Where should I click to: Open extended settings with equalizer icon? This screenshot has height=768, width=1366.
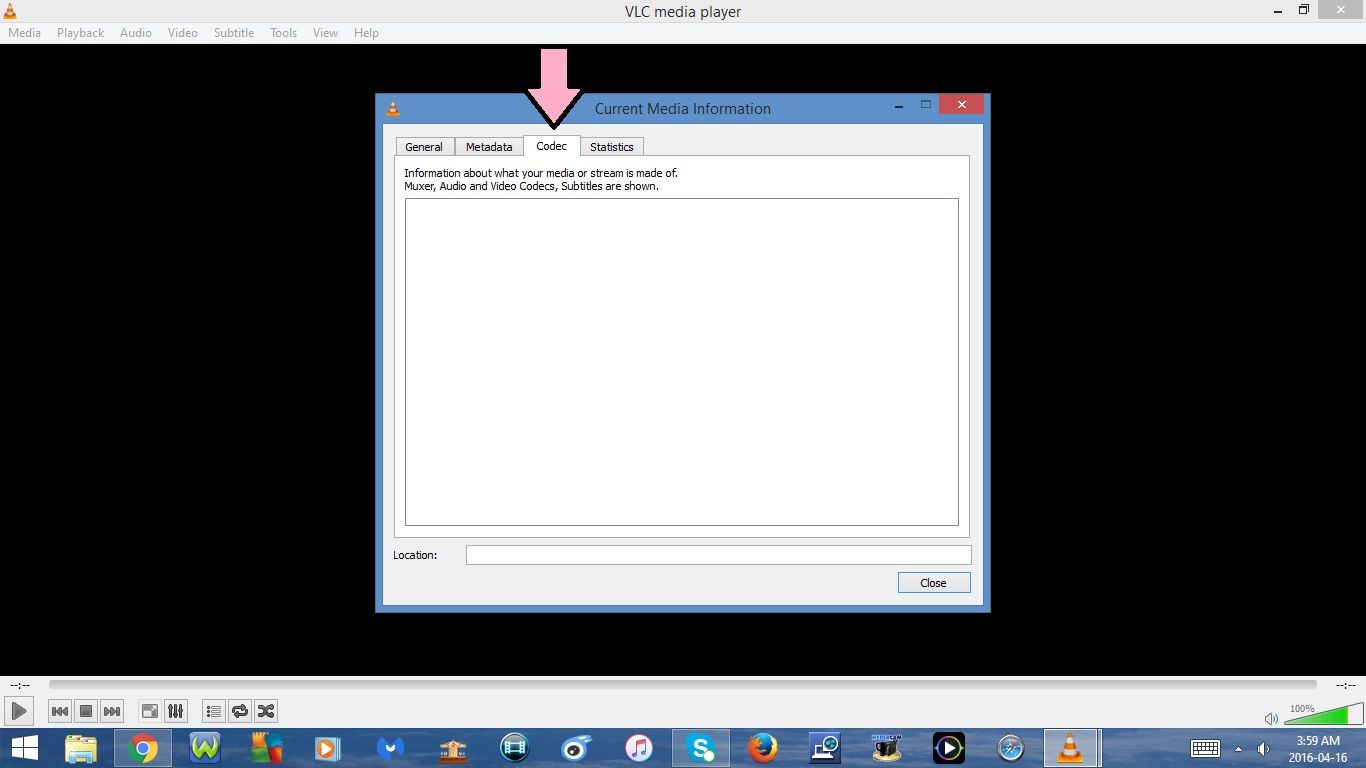click(x=175, y=710)
